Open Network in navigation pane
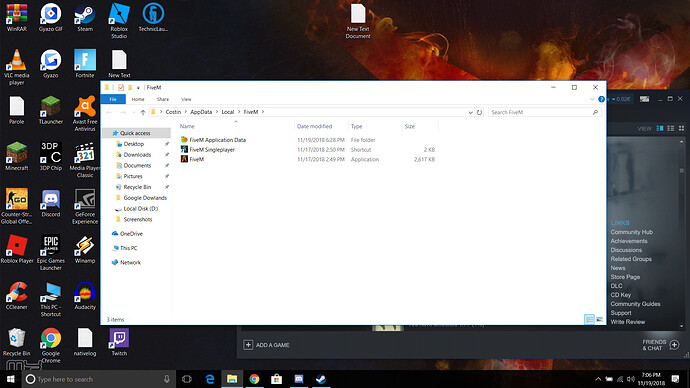This screenshot has width=690, height=388. click(130, 263)
